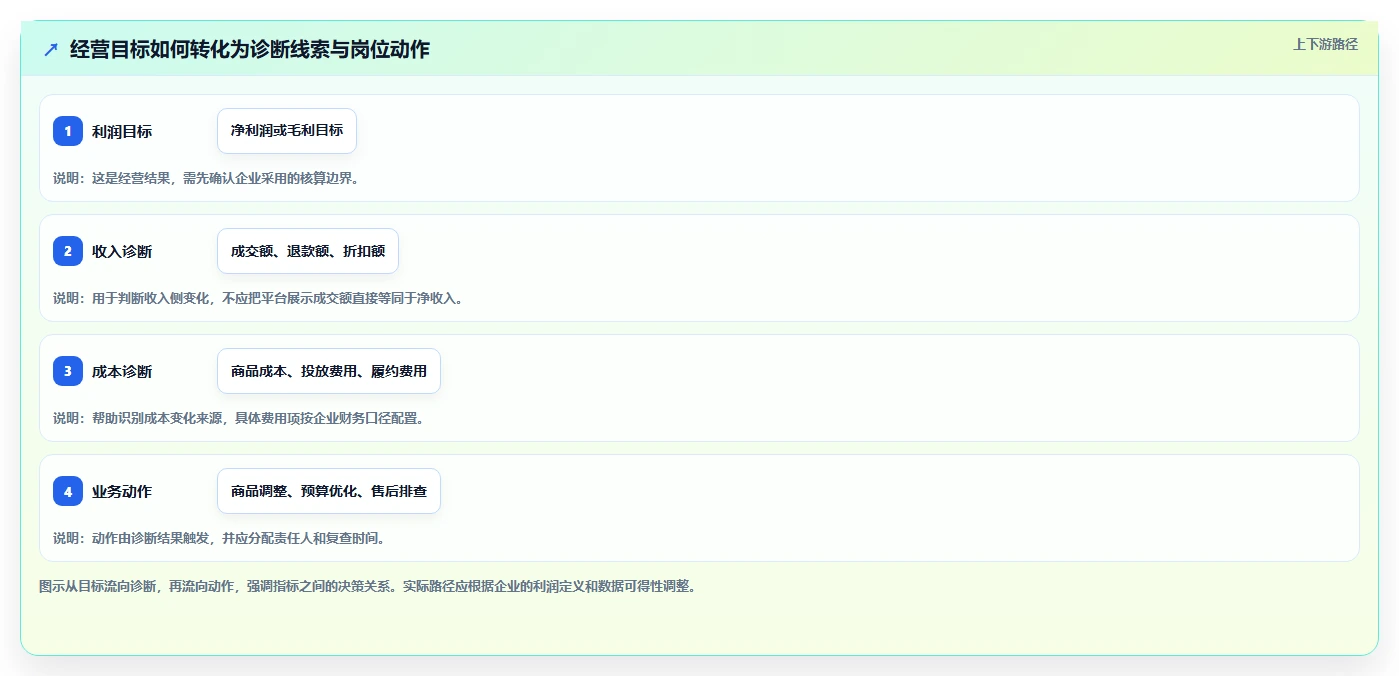The image size is (1399, 676).
Task: Click the 利润目标 step label
Action: click(122, 131)
